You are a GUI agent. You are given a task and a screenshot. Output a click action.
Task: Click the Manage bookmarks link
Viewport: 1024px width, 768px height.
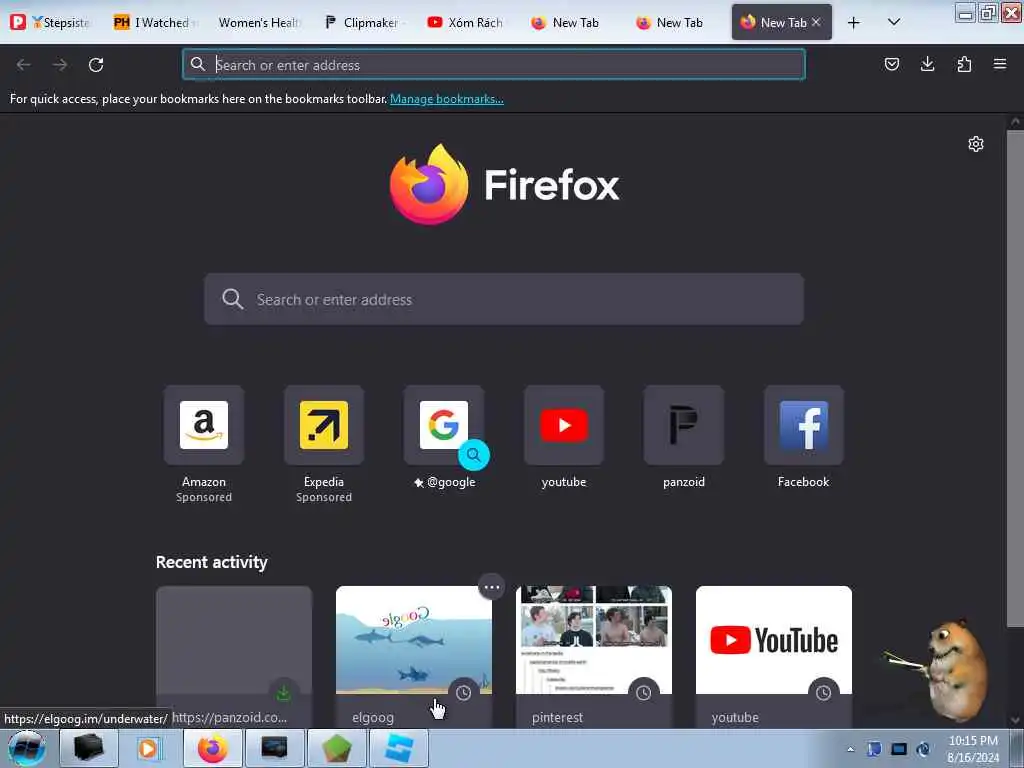point(447,99)
